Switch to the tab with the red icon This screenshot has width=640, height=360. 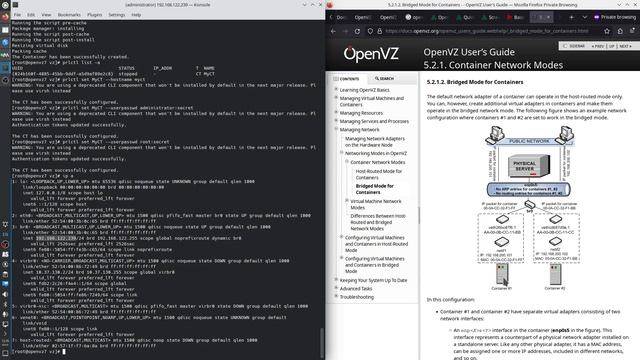pos(516,17)
